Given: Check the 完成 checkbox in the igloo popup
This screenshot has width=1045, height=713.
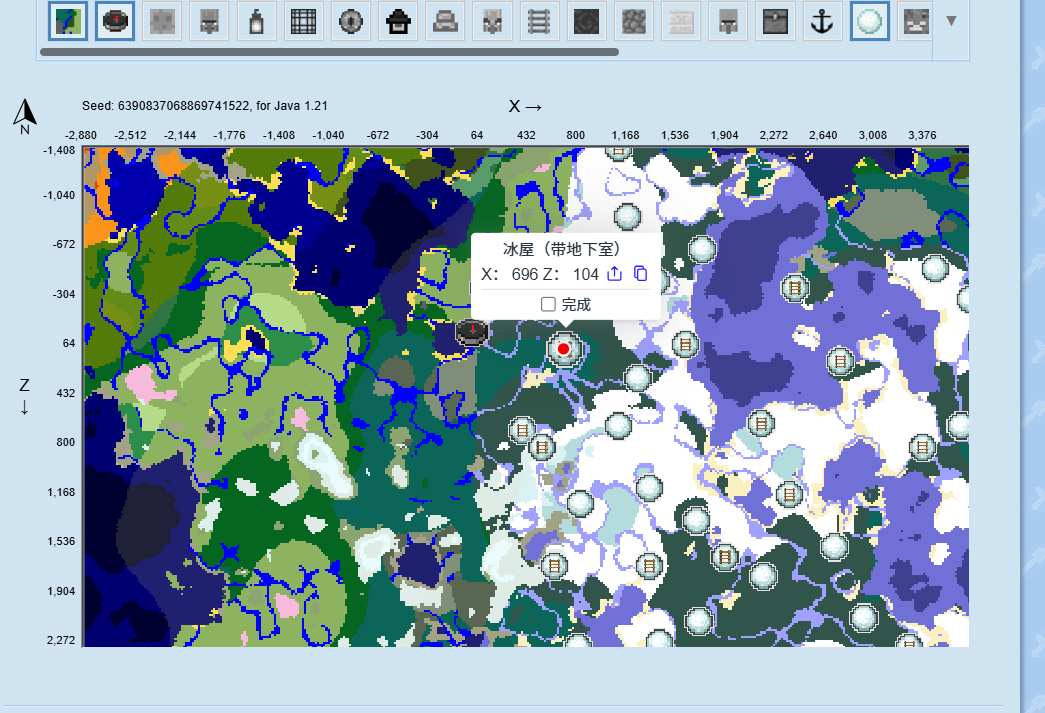Looking at the screenshot, I should (548, 305).
